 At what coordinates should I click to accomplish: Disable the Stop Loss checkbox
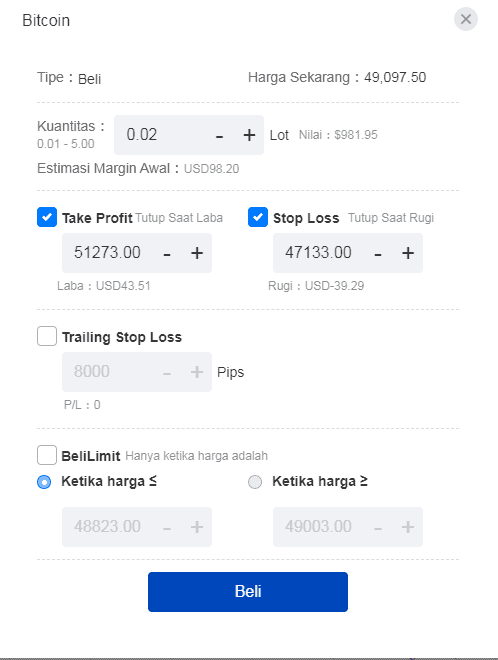click(x=258, y=217)
